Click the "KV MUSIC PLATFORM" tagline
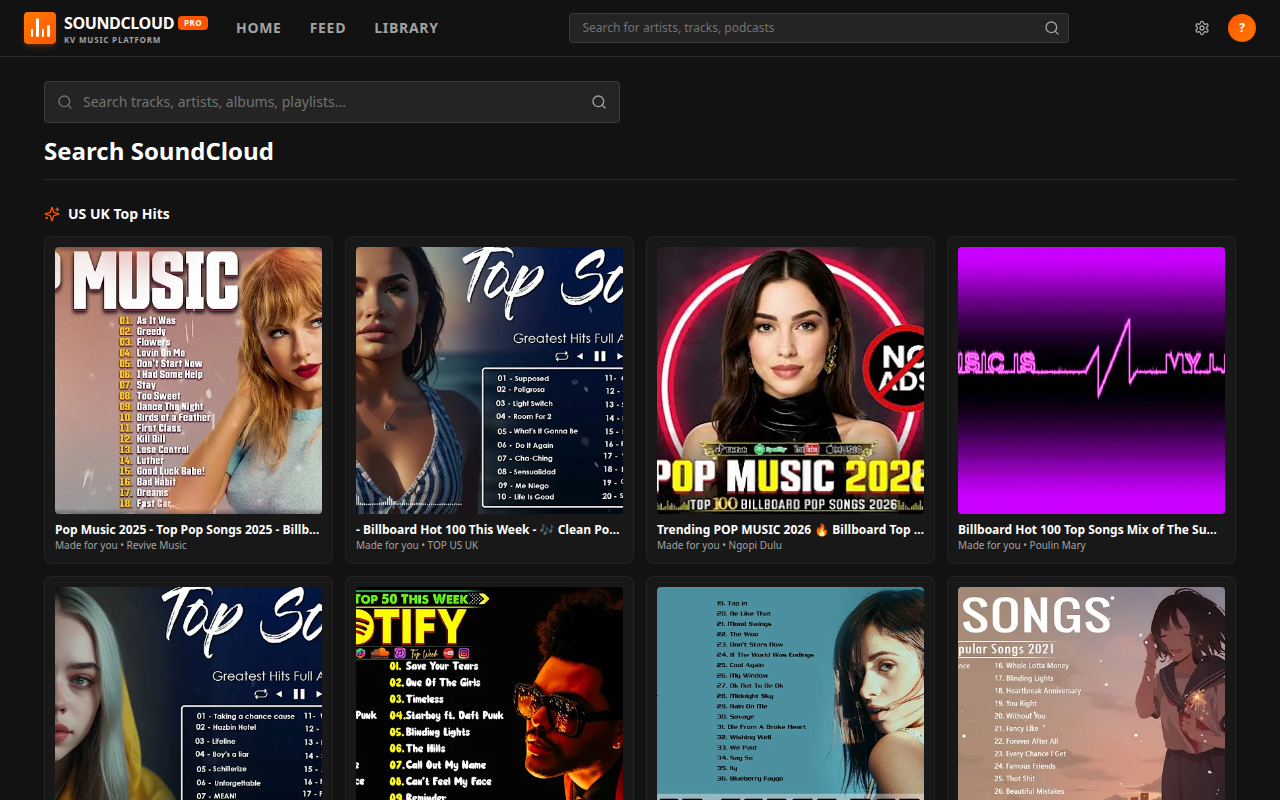Viewport: 1280px width, 800px height. click(x=112, y=40)
